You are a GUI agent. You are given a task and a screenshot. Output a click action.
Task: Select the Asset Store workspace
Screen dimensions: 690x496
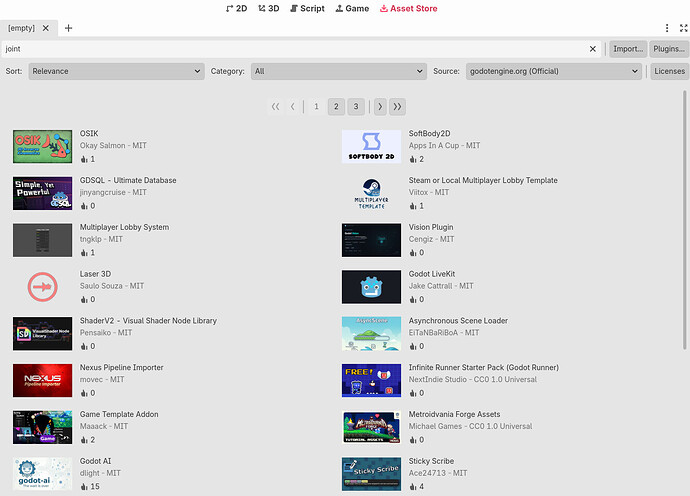click(x=408, y=8)
